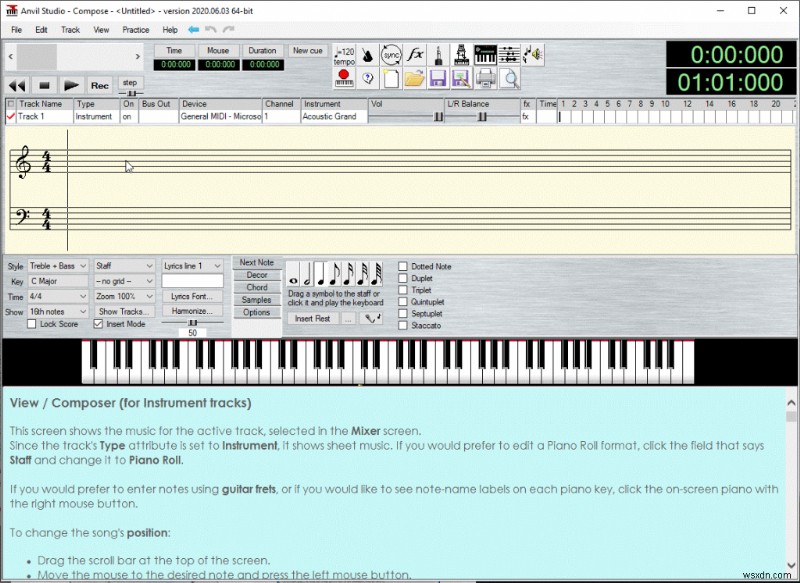The image size is (800, 583).
Task: Open a song using the folder icon
Action: [x=415, y=79]
